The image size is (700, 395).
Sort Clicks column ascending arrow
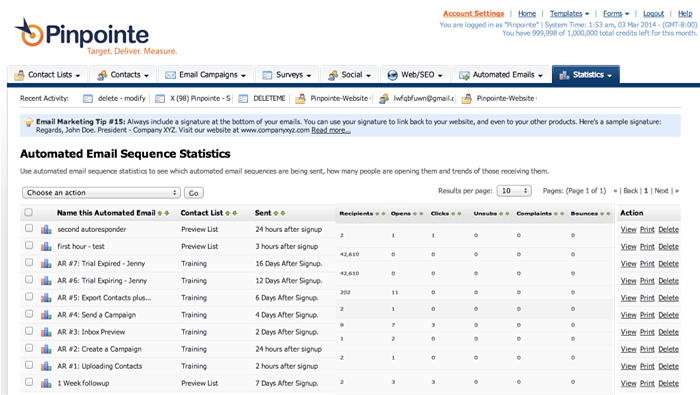click(453, 214)
